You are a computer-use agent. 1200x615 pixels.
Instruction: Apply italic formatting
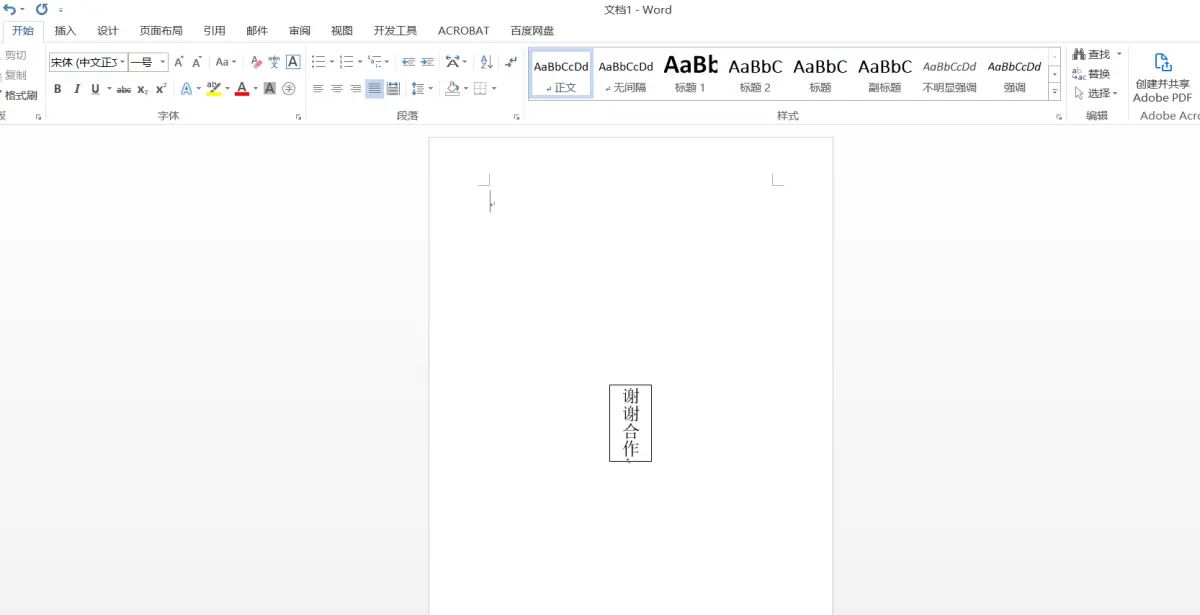[77, 88]
